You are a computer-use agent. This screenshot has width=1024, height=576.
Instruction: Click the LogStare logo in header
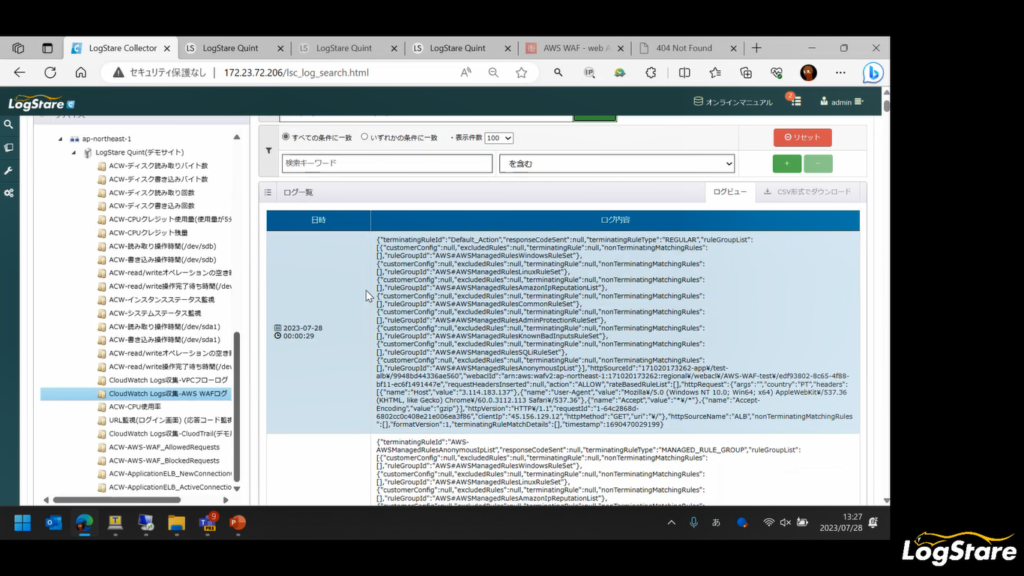coord(42,103)
